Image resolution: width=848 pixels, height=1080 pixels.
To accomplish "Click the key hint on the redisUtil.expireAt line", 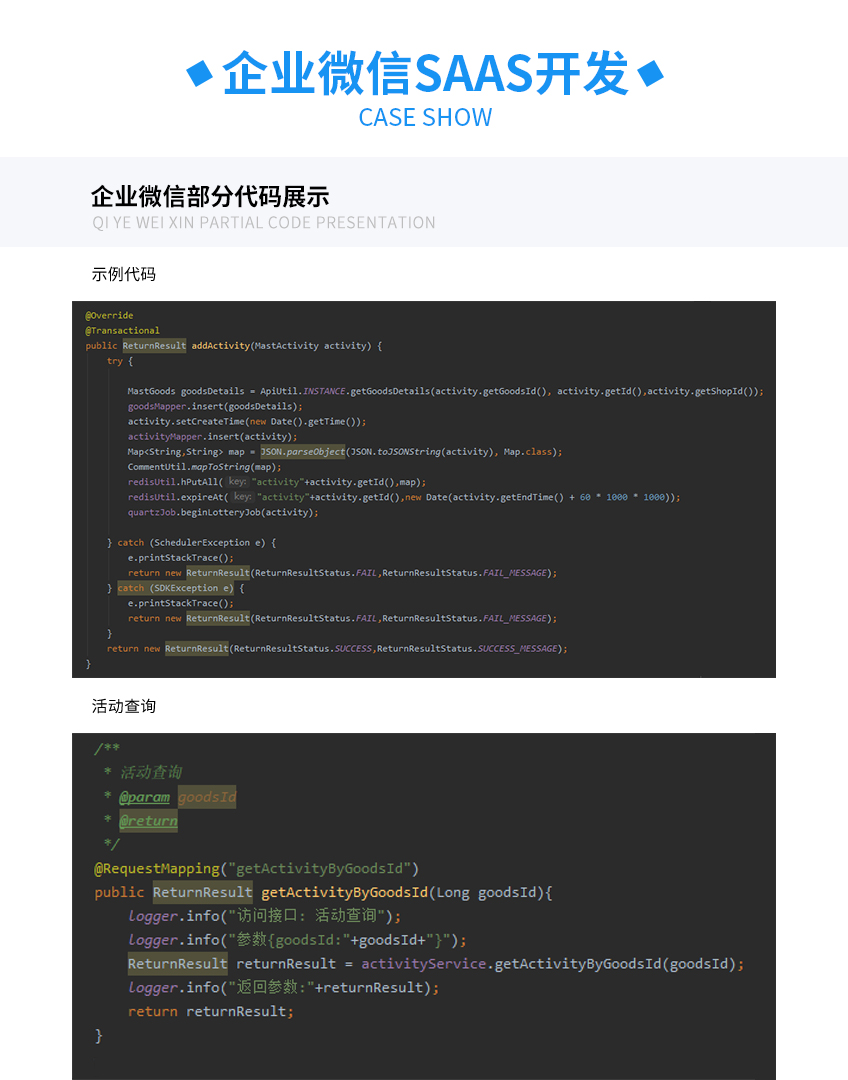I will (242, 497).
